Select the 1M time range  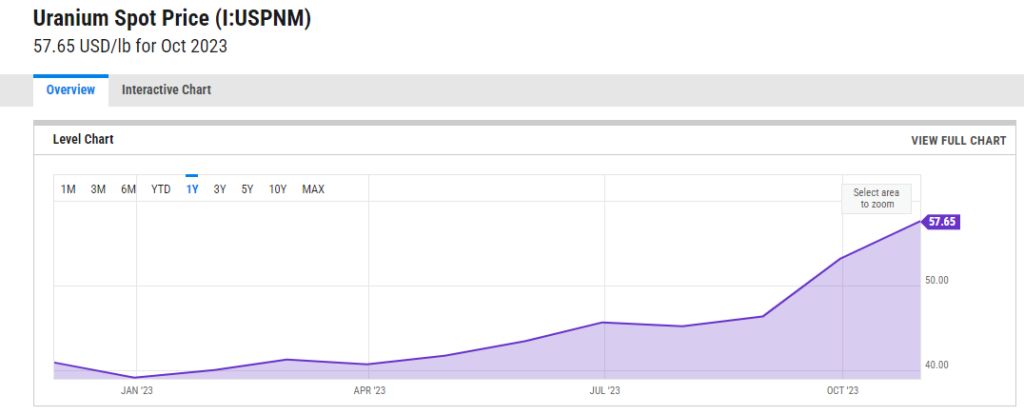tap(68, 190)
